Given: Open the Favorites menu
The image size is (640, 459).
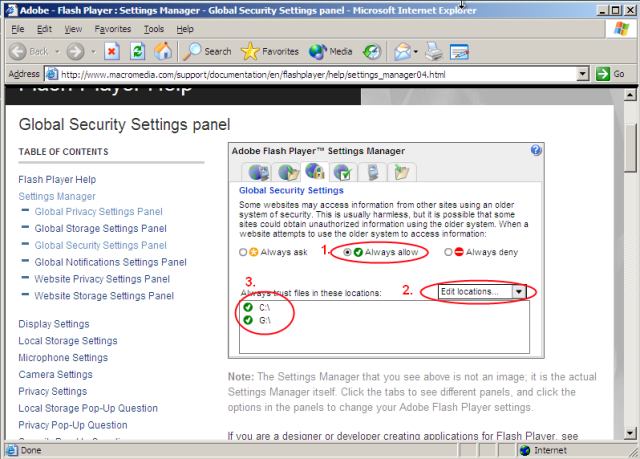Looking at the screenshot, I should tap(113, 29).
